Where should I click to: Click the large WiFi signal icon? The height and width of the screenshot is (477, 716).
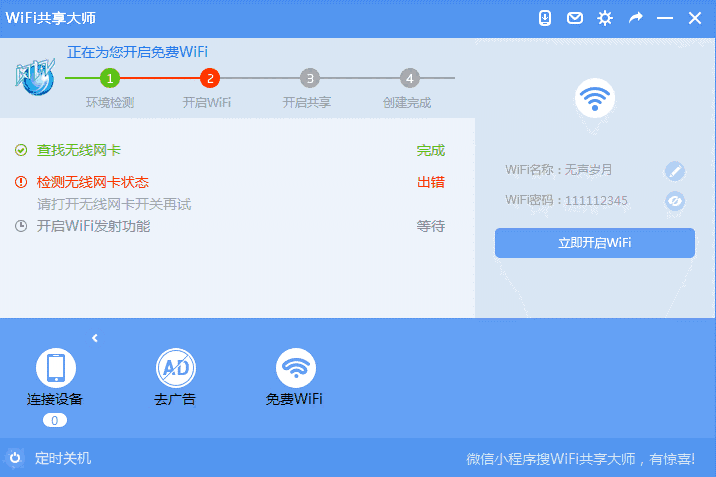[x=595, y=98]
